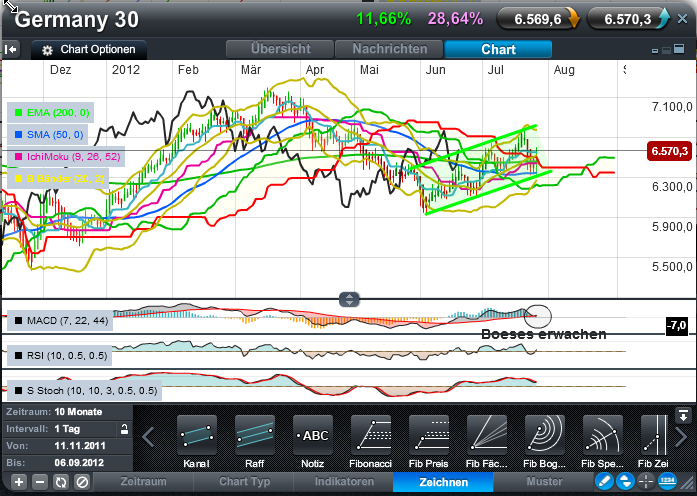
Task: Click the minus zoom-out icon
Action: [40, 482]
